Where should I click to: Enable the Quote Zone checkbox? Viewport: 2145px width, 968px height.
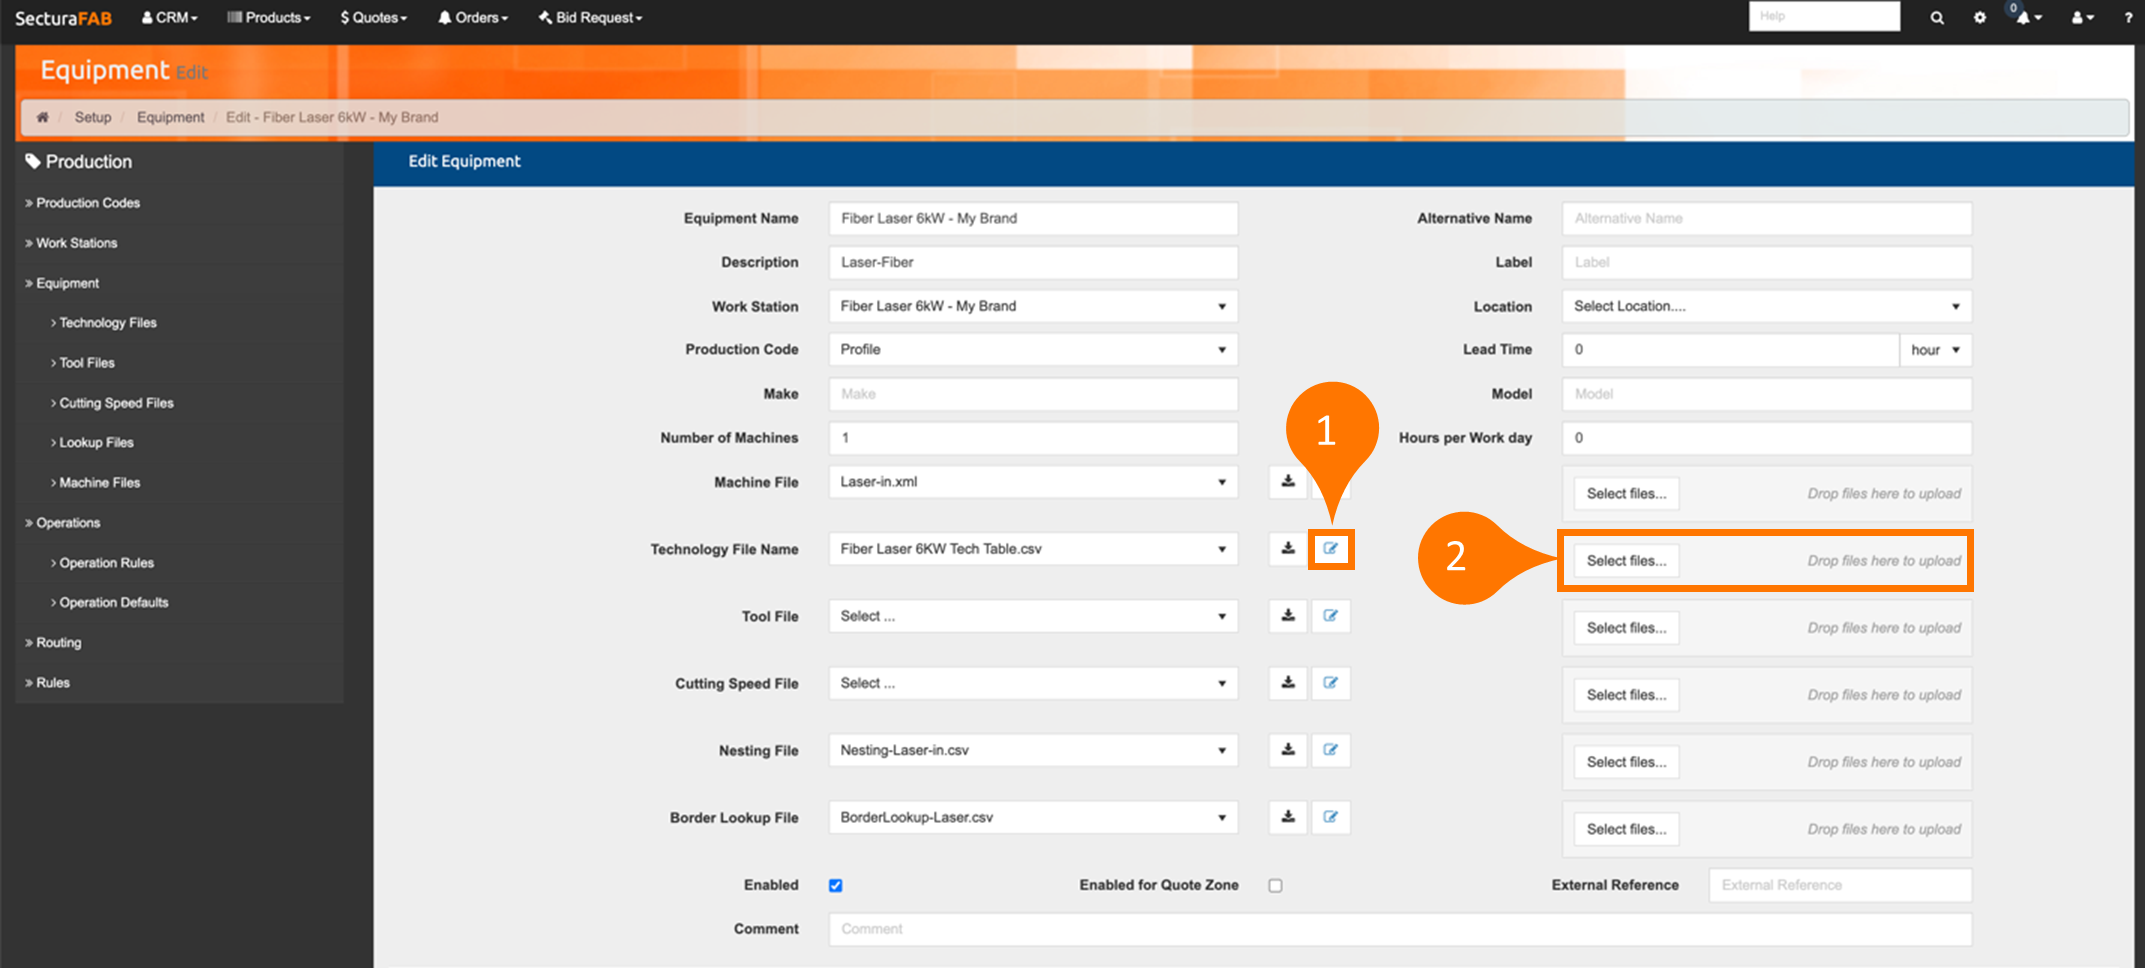point(1275,885)
